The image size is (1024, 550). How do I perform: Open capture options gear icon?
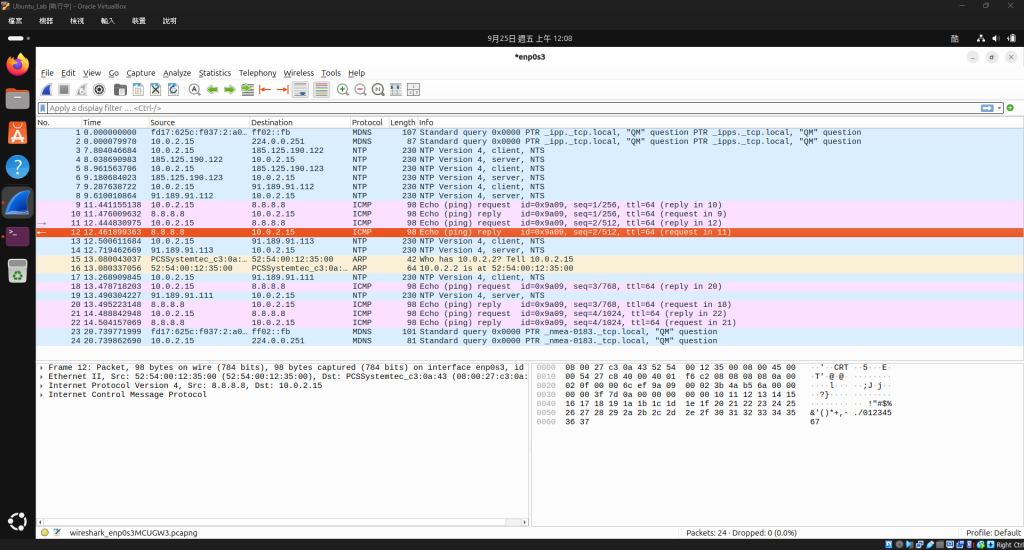click(x=99, y=90)
